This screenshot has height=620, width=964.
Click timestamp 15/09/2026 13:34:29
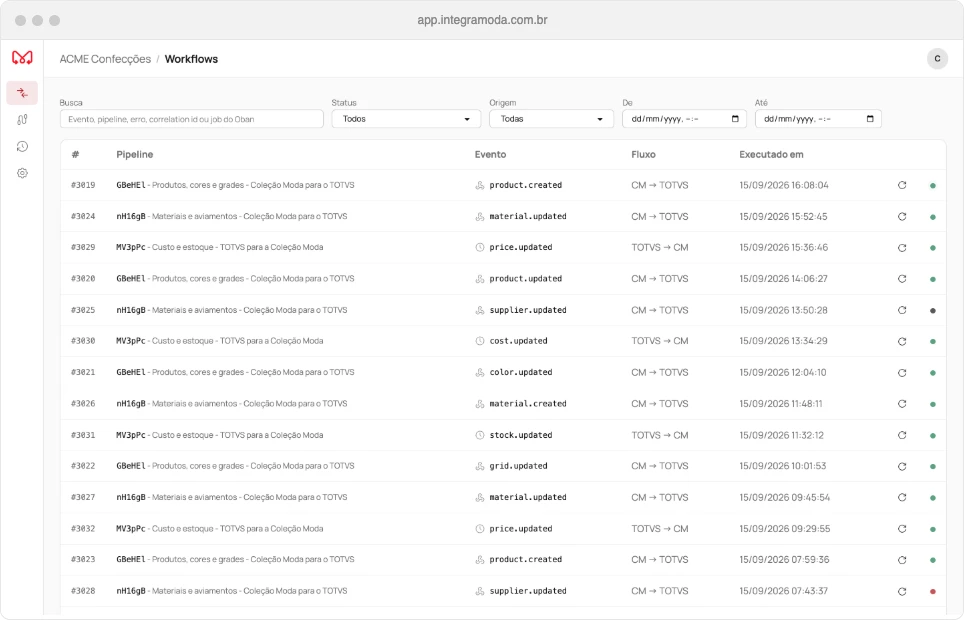pos(783,341)
